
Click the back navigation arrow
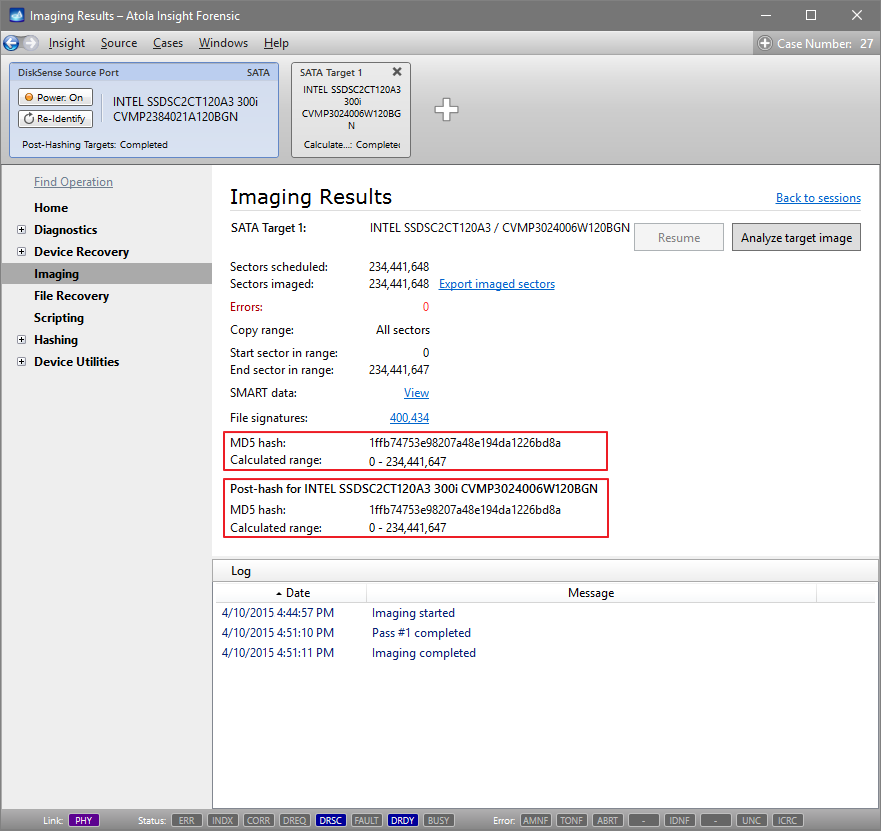click(12, 42)
